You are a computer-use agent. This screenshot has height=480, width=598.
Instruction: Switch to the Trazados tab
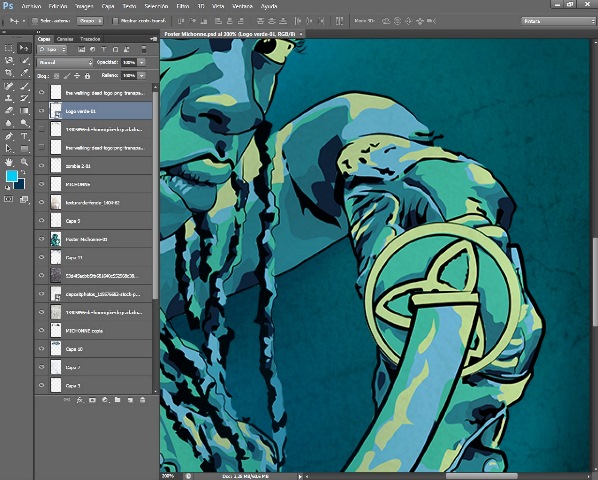click(x=90, y=39)
